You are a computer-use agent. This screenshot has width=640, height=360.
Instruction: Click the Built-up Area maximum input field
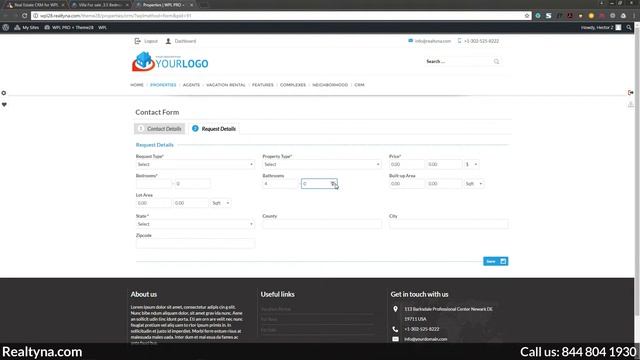444,184
